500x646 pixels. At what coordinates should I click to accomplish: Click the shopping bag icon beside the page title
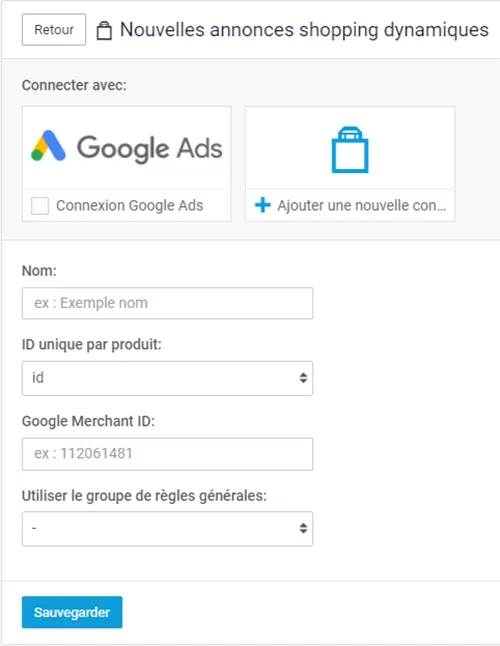104,30
